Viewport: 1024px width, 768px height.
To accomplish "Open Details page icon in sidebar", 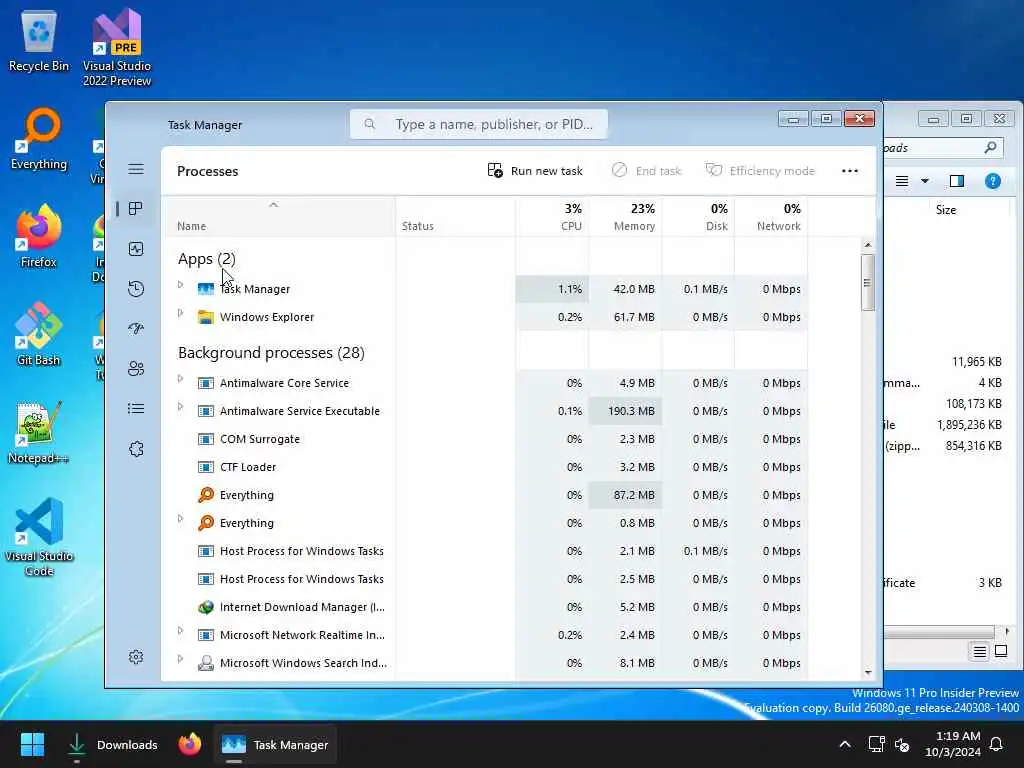I will click(x=136, y=409).
